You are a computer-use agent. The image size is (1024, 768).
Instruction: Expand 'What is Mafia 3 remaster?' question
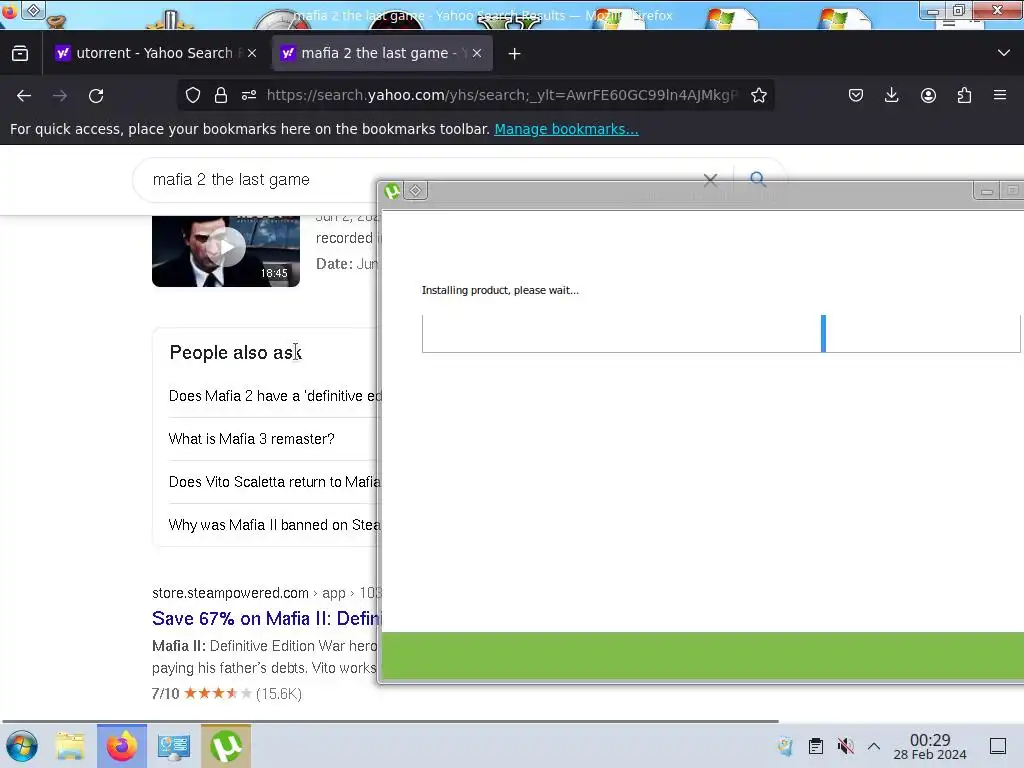tap(251, 439)
